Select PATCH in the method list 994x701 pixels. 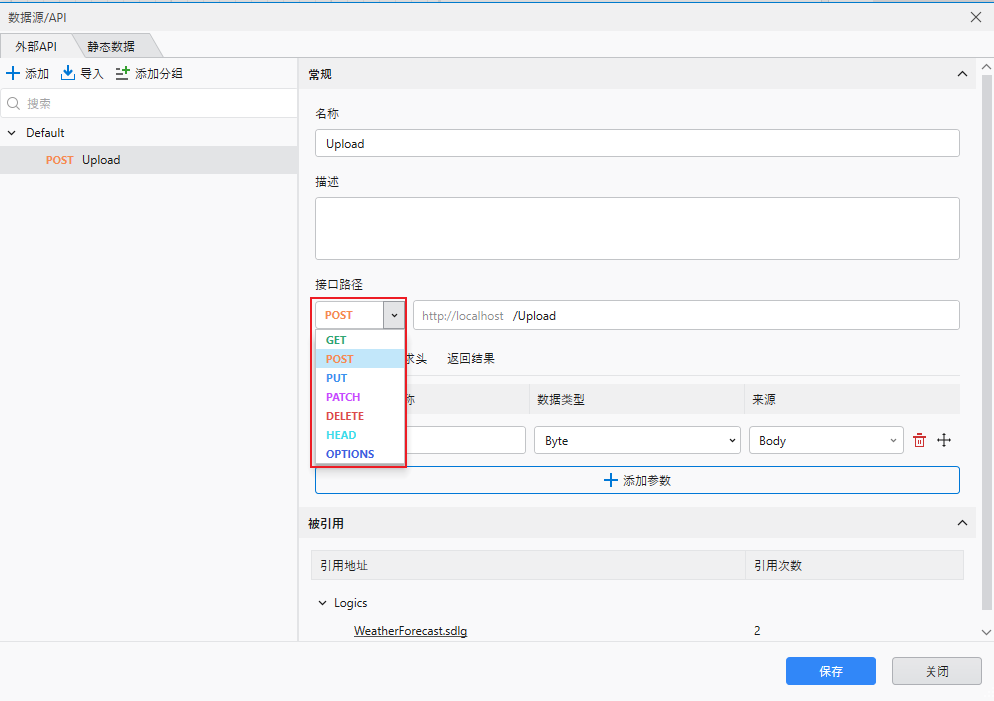pyautogui.click(x=343, y=397)
